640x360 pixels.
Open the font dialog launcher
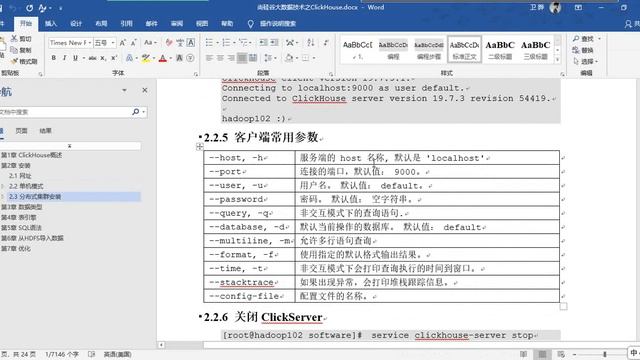coord(196,74)
